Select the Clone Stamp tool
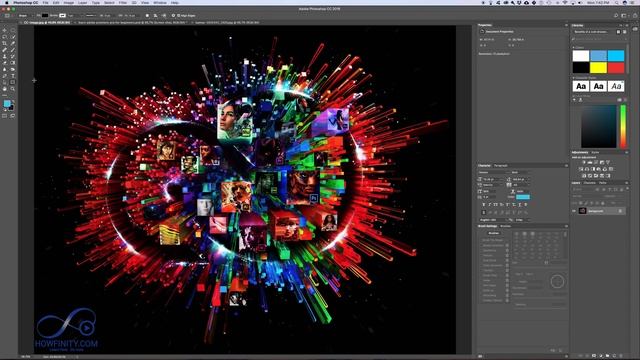 tap(4, 56)
